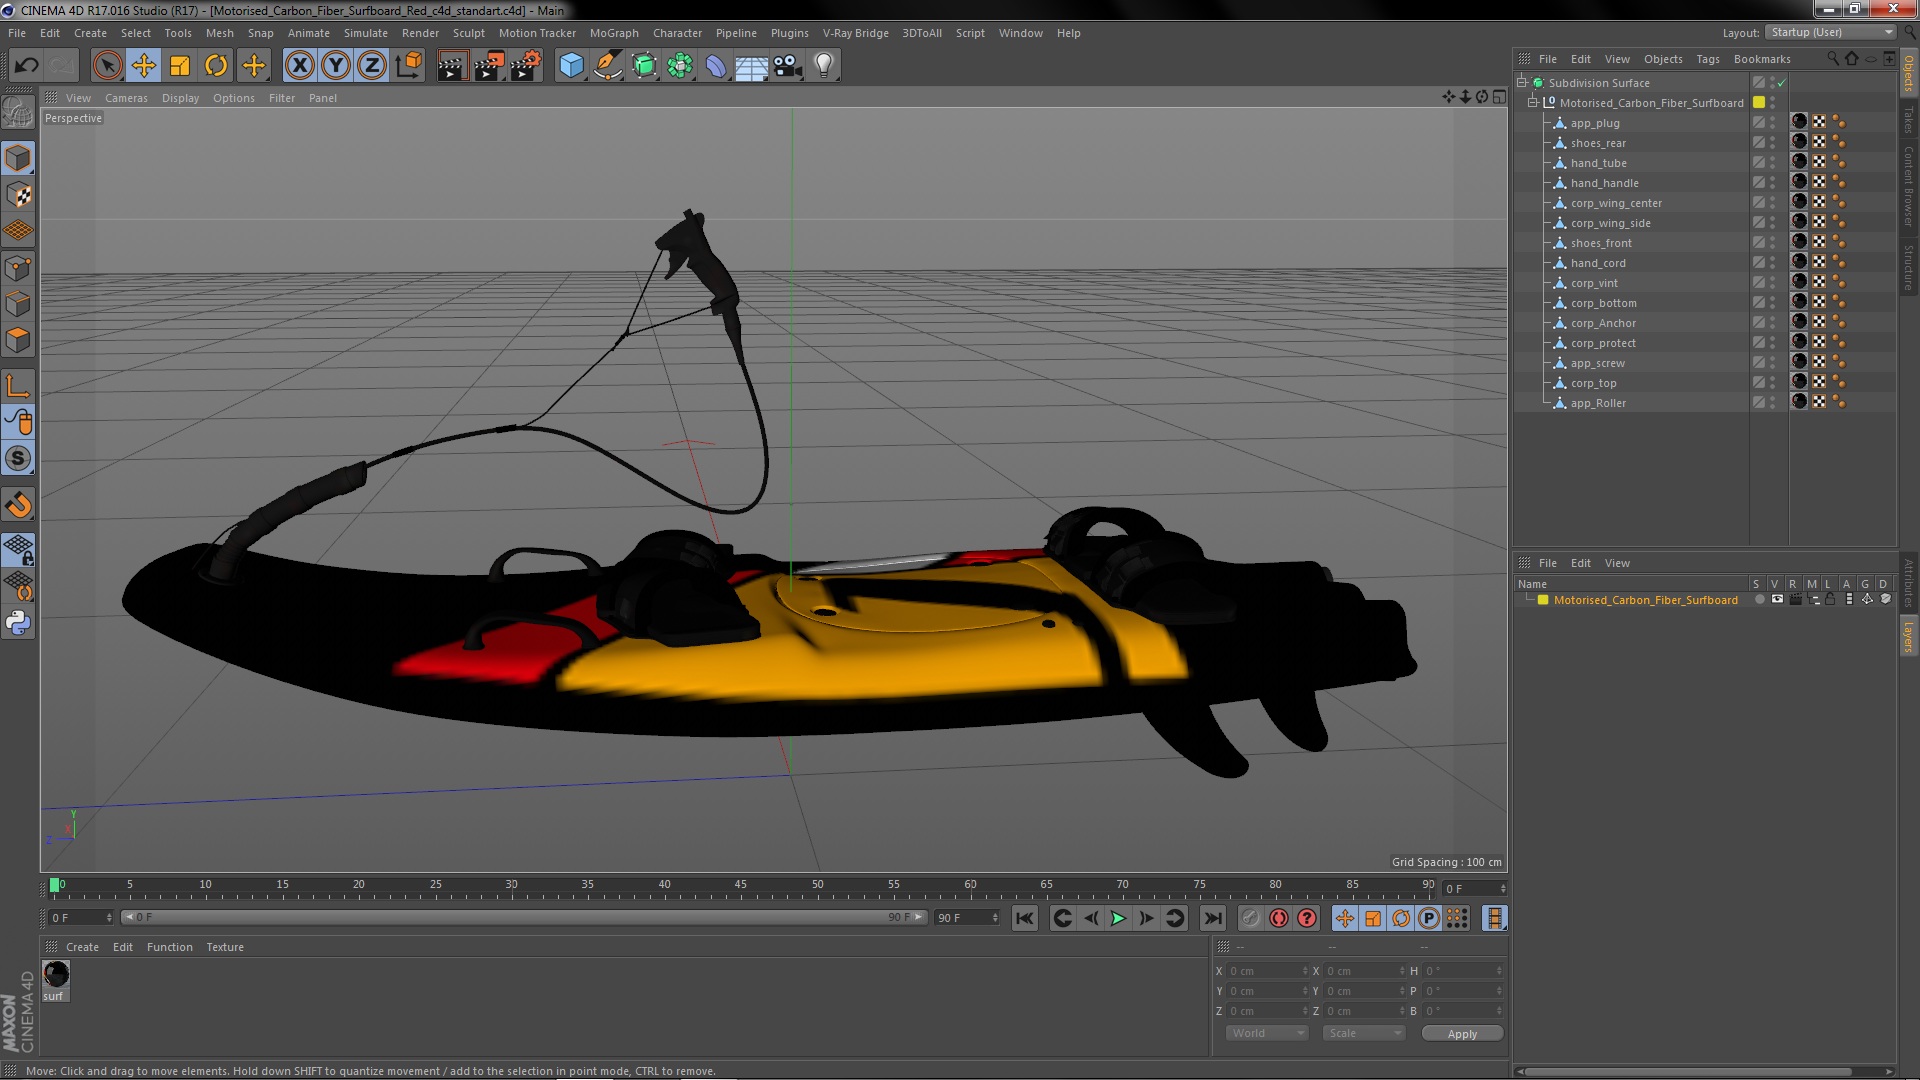The height and width of the screenshot is (1080, 1920).
Task: Click material tag of shoes_rear
Action: click(1800, 143)
